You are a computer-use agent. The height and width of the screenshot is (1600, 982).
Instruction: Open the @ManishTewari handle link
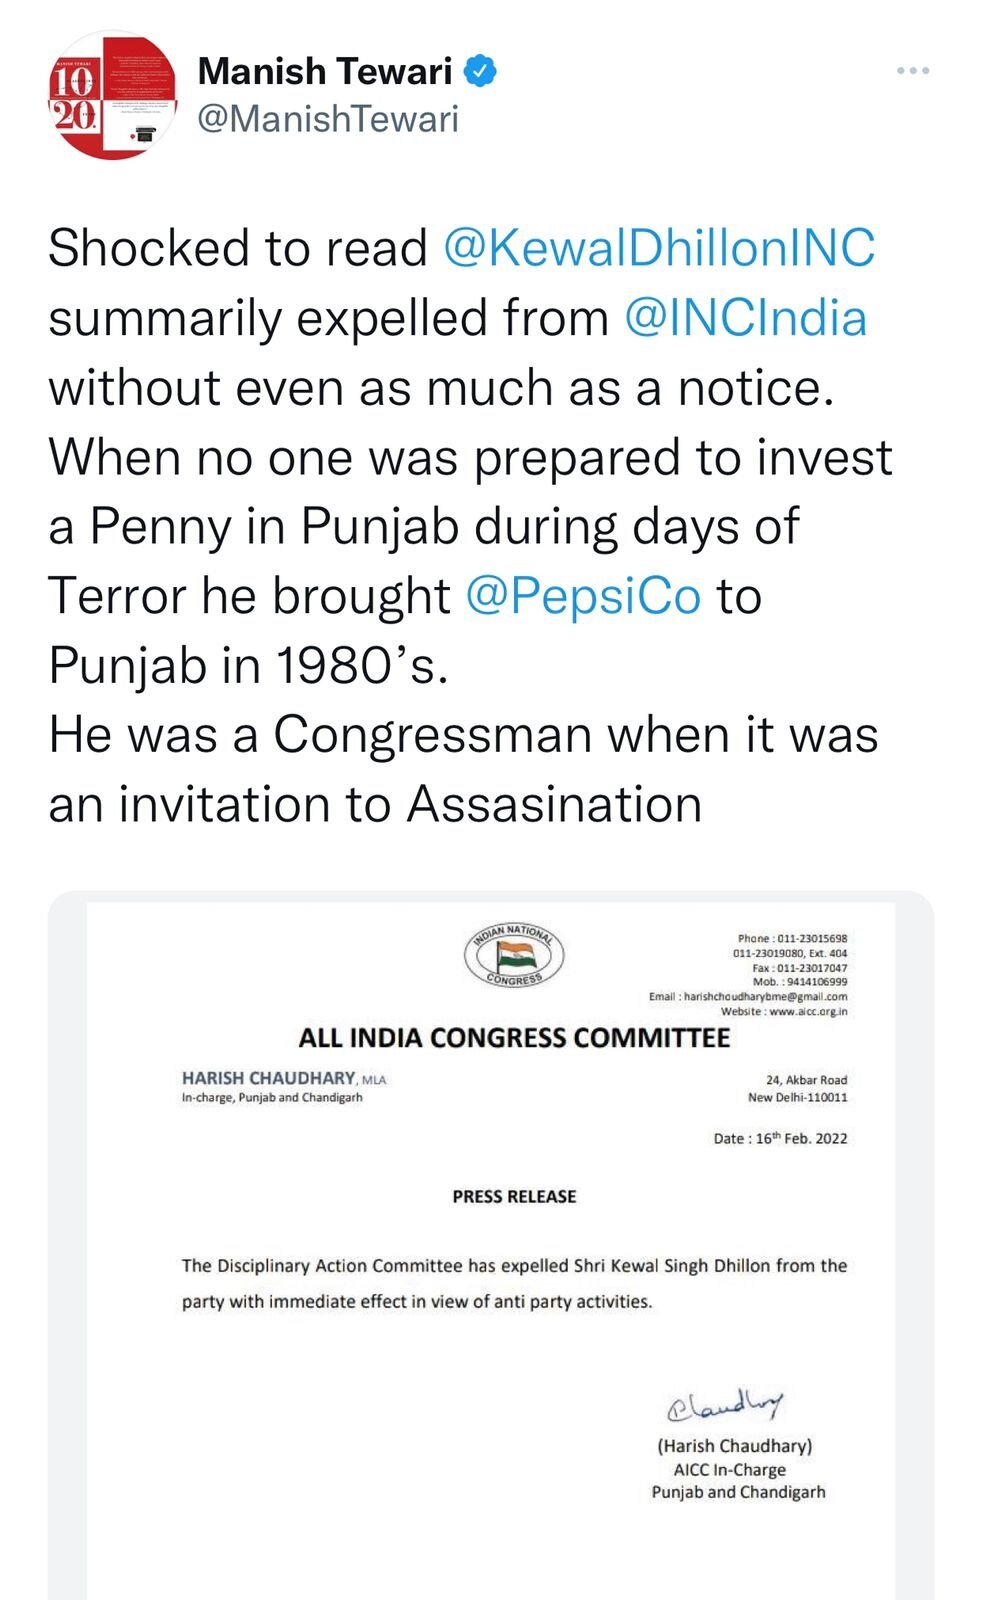pos(328,119)
